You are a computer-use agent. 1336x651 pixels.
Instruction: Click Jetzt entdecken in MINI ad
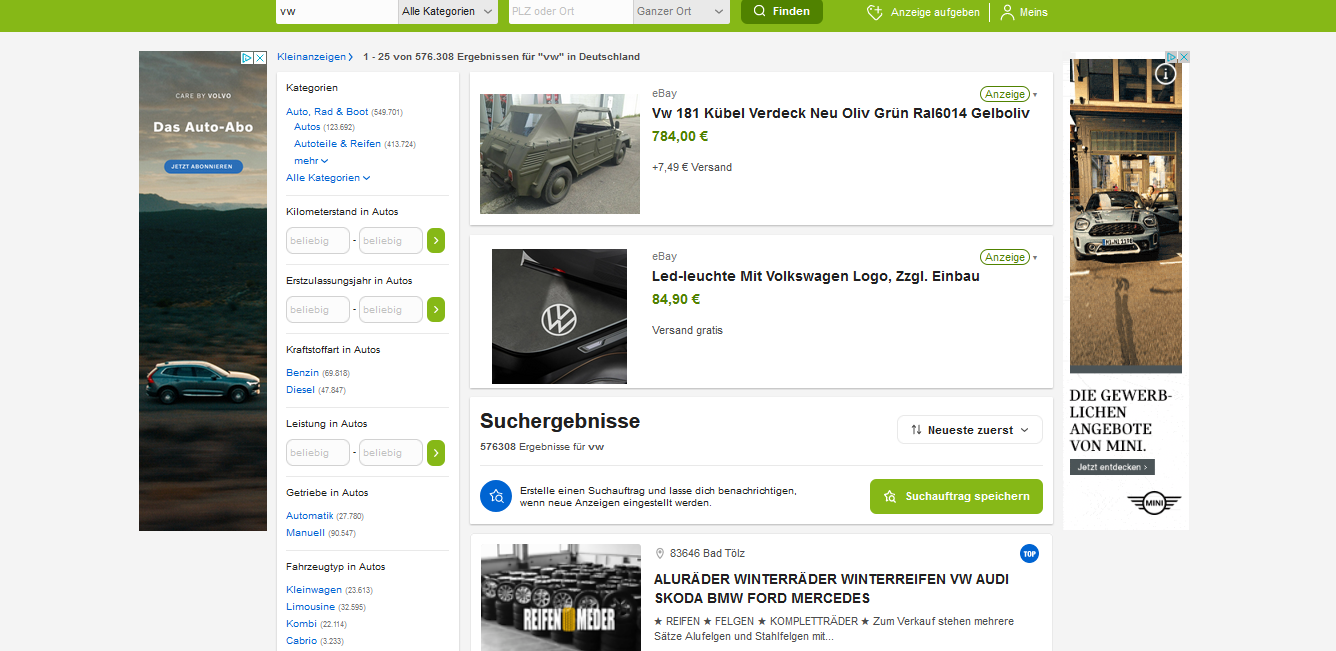click(1112, 467)
